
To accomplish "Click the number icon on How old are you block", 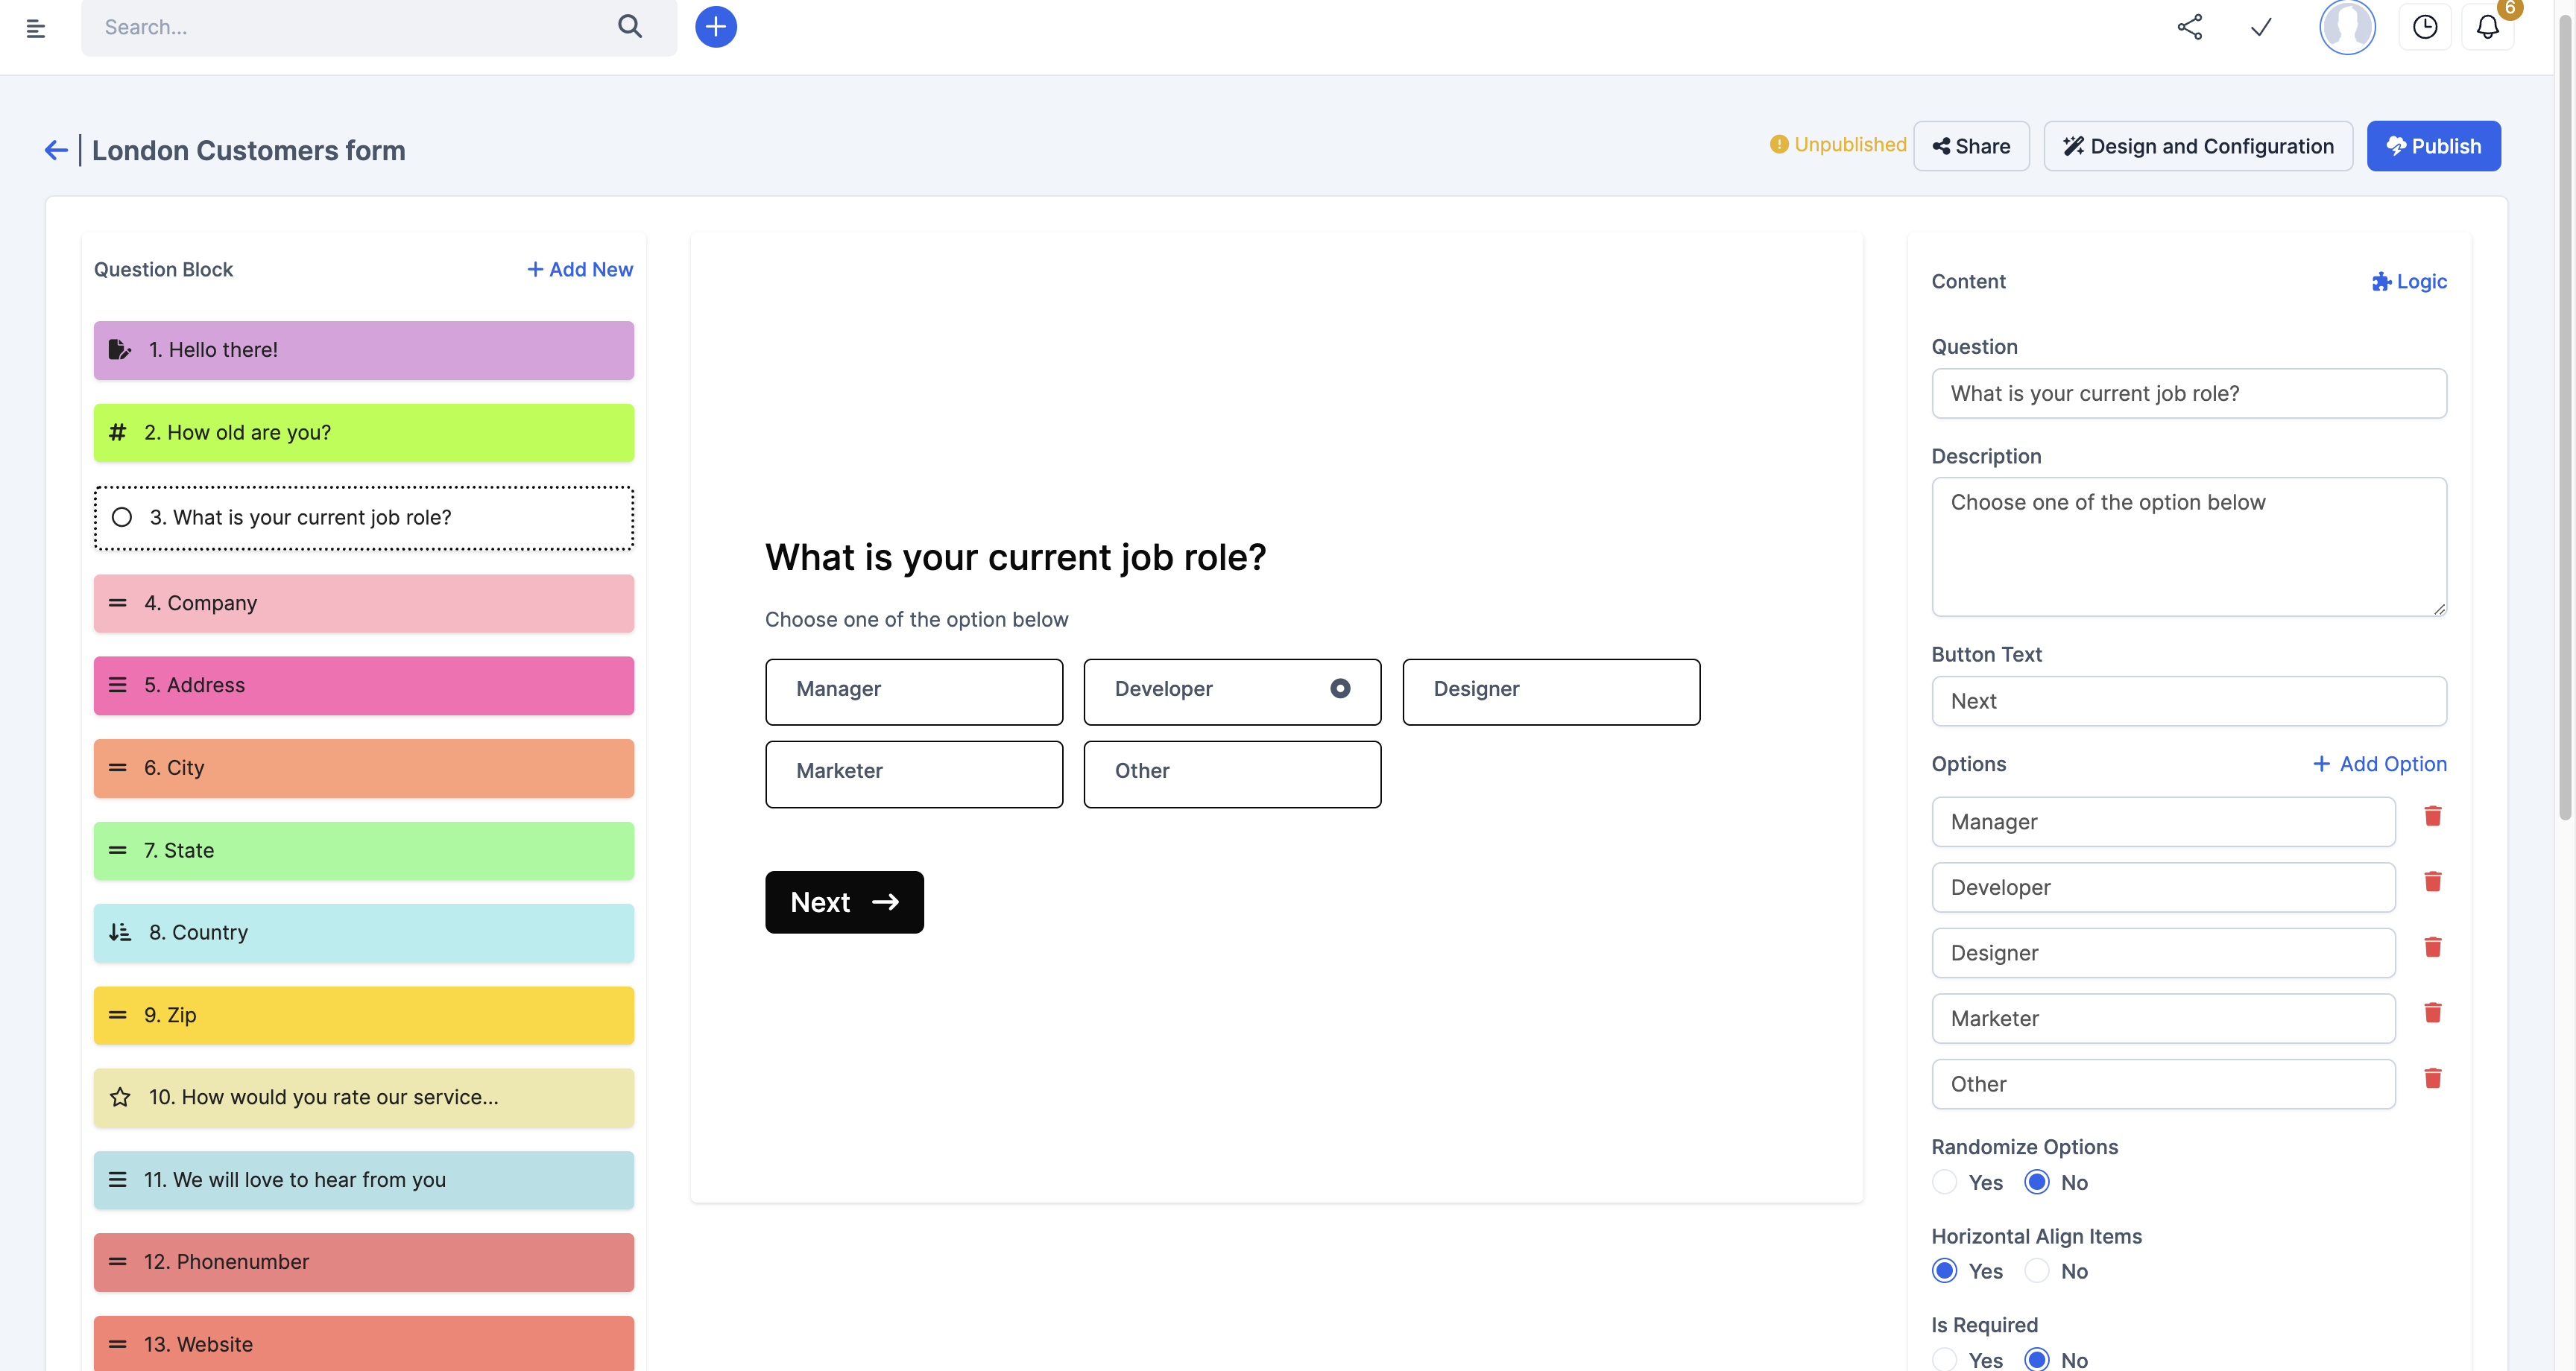I will coord(118,432).
